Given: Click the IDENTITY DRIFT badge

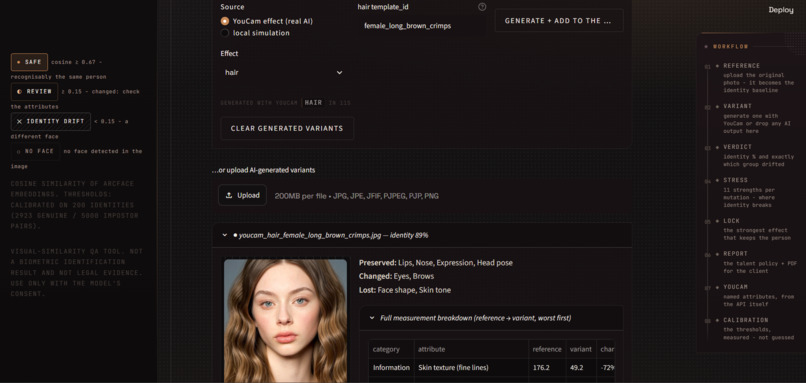Looking at the screenshot, I should coord(50,121).
